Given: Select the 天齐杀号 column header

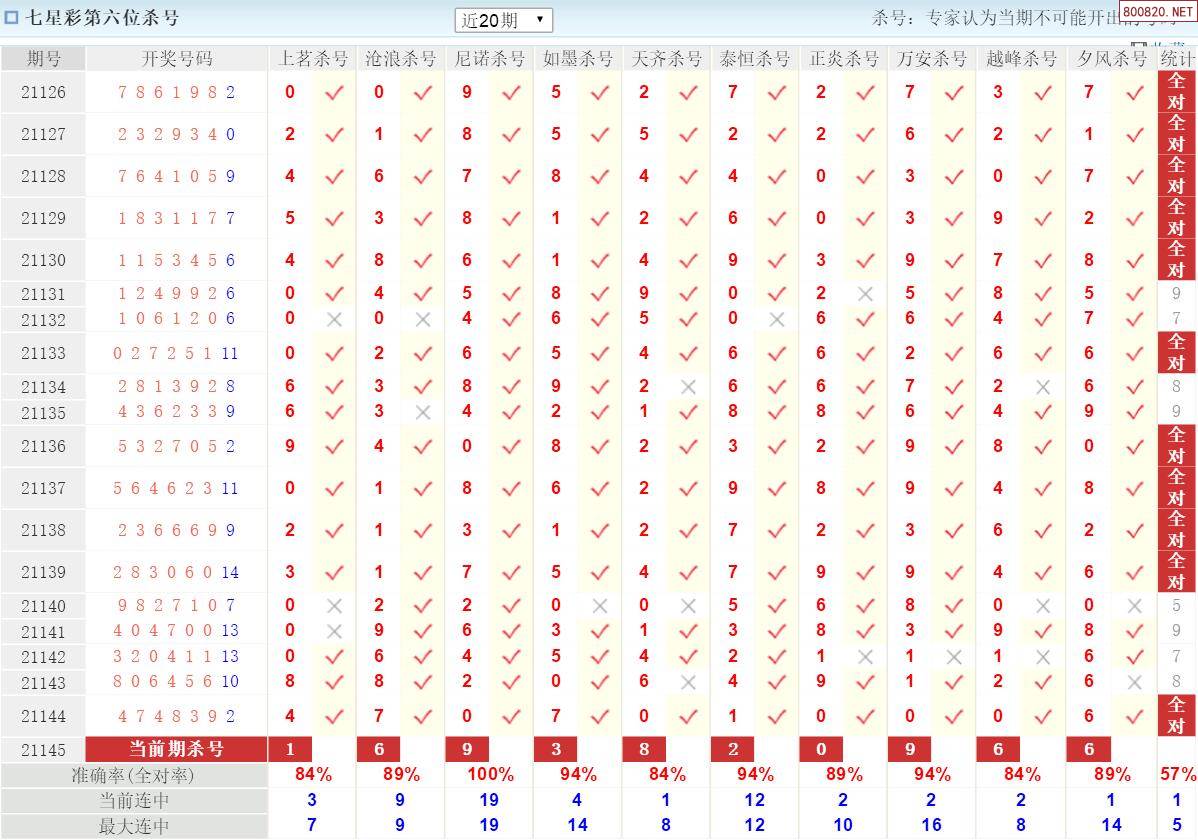Looking at the screenshot, I should (x=666, y=58).
